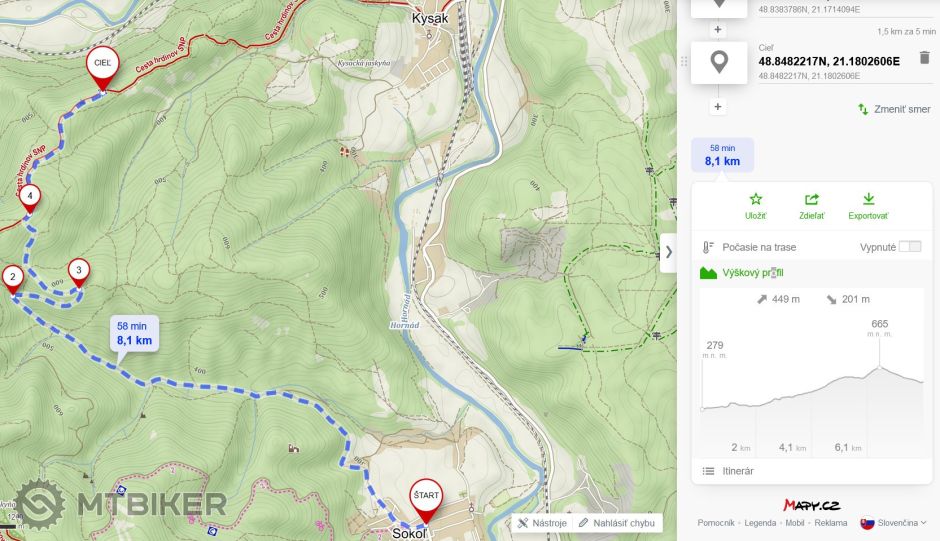The width and height of the screenshot is (940, 541).
Task: Click the Exportovať download icon
Action: [868, 199]
